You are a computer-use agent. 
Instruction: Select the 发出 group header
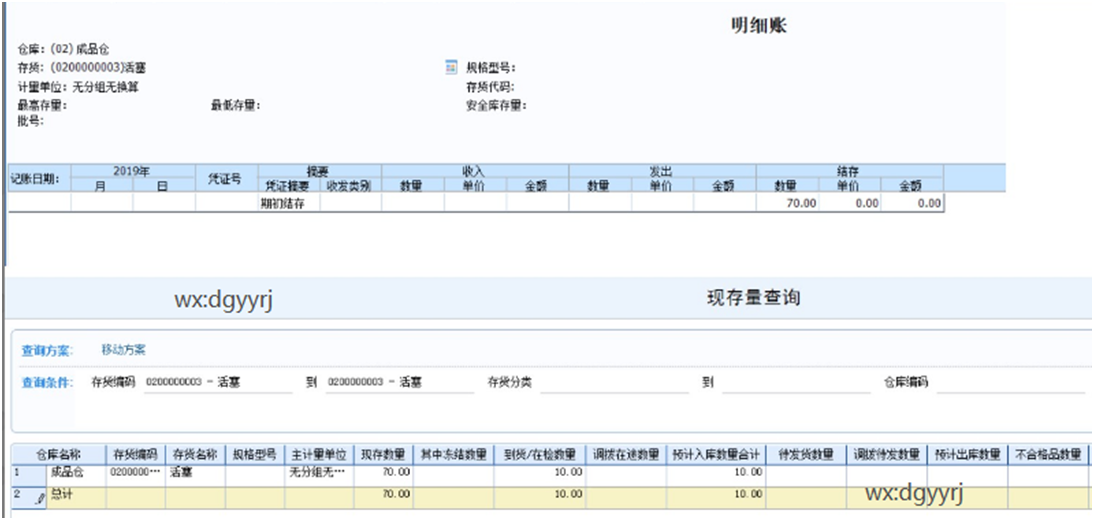[662, 171]
